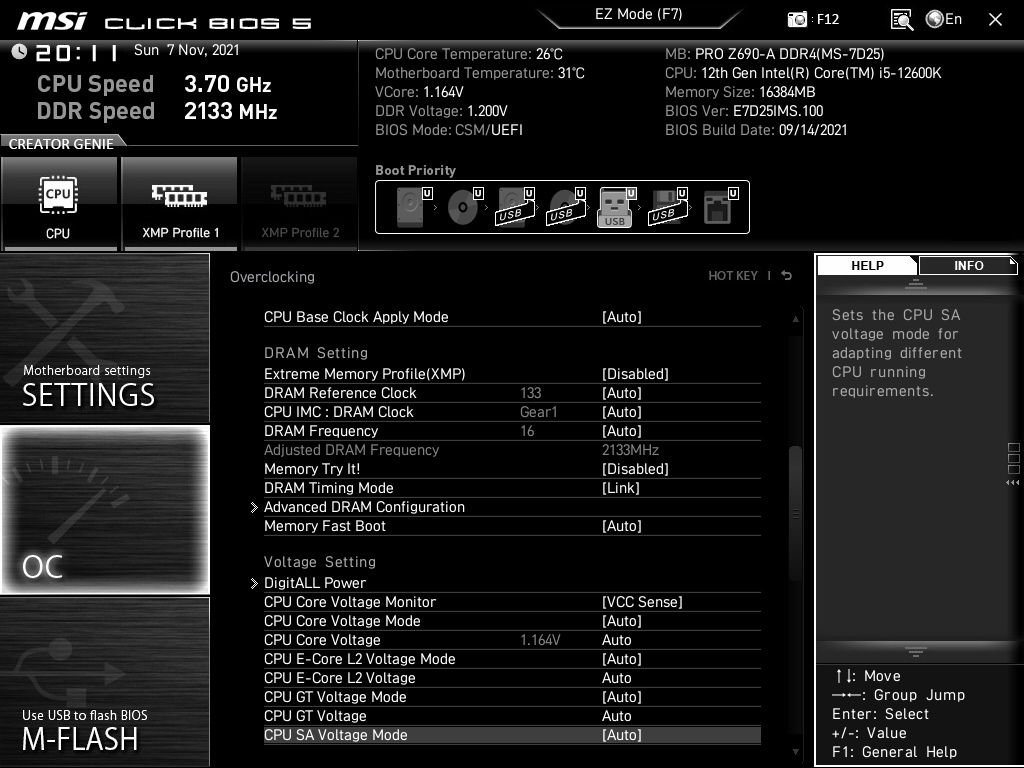The image size is (1024, 768).
Task: Click the Voltage Setting heading
Action: click(320, 562)
